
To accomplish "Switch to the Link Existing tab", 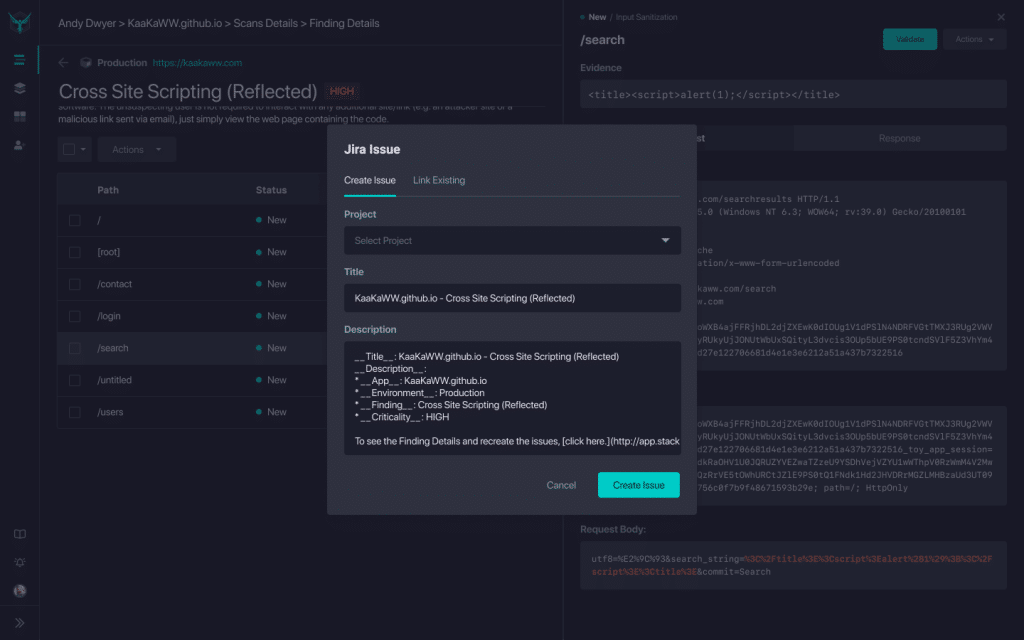I will click(x=439, y=180).
